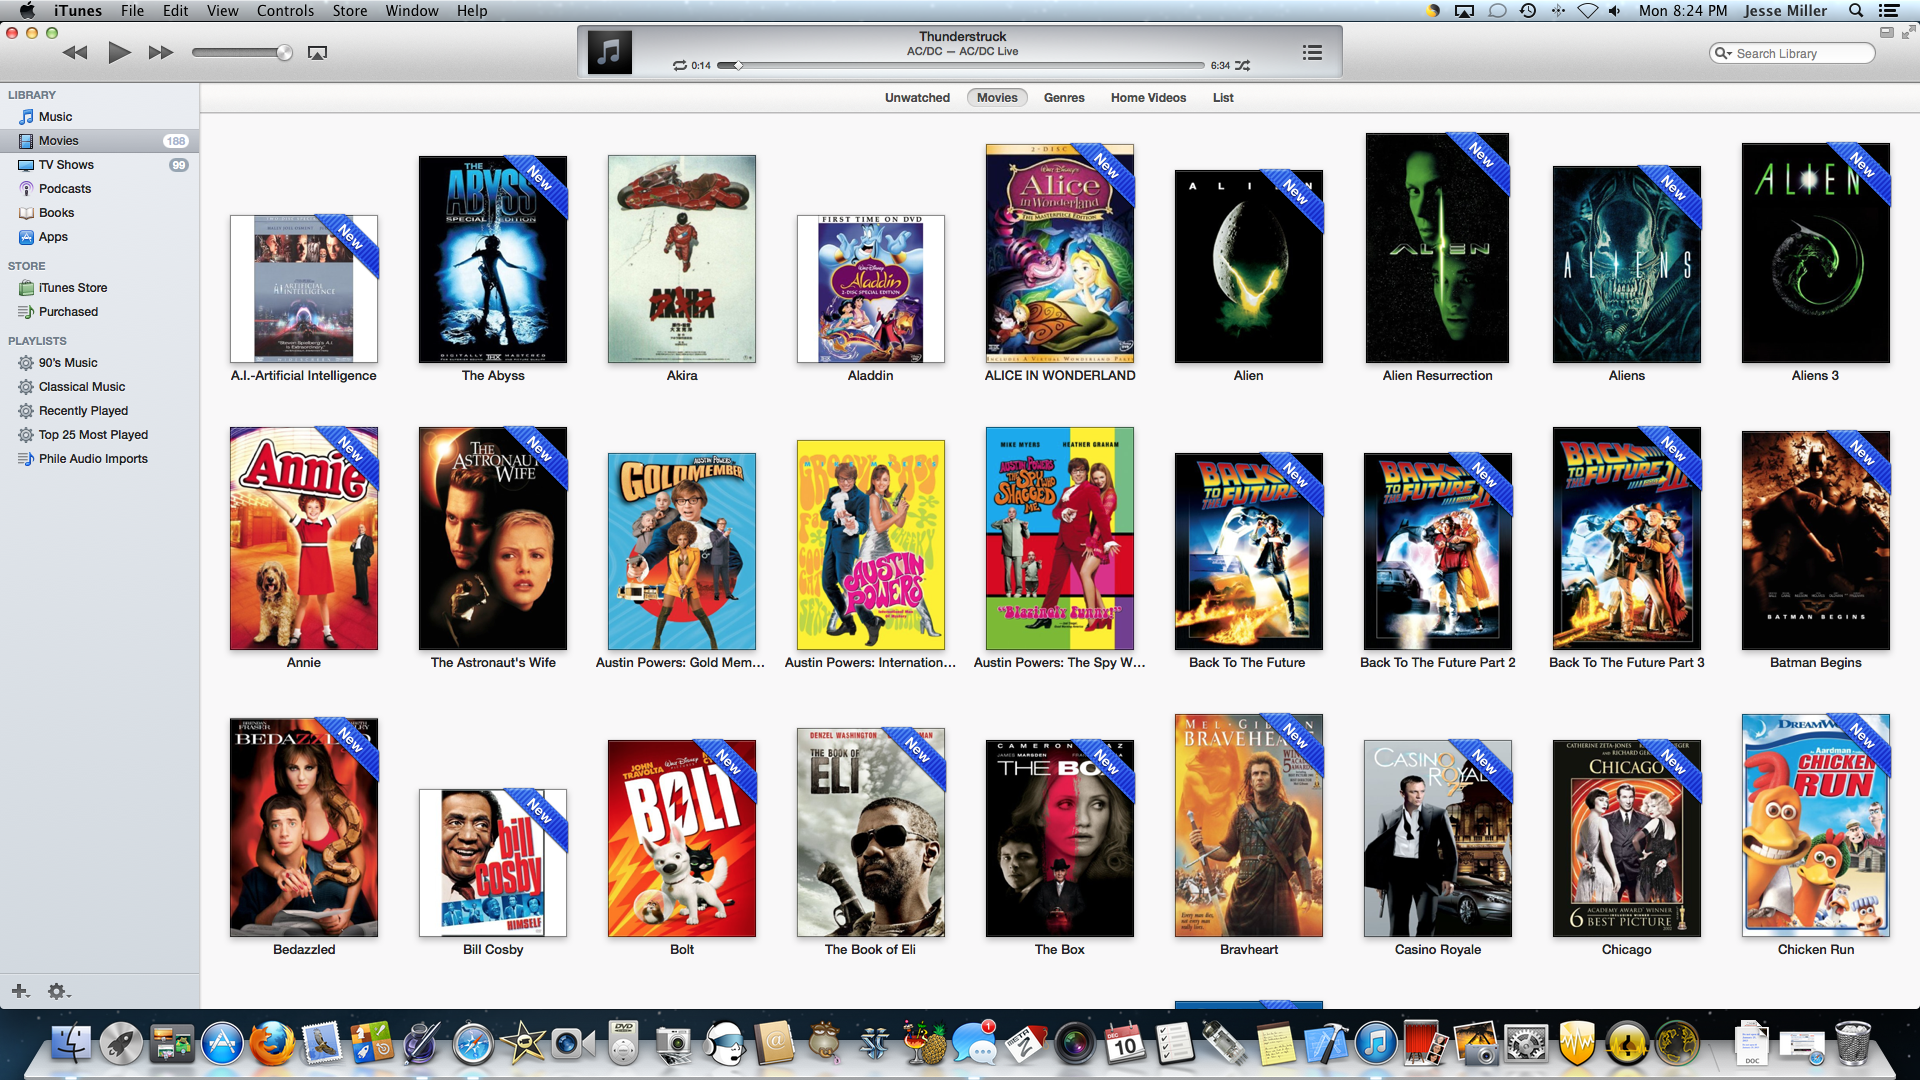The height and width of the screenshot is (1080, 1920).
Task: Switch to the Unwatched tab
Action: pos(917,98)
